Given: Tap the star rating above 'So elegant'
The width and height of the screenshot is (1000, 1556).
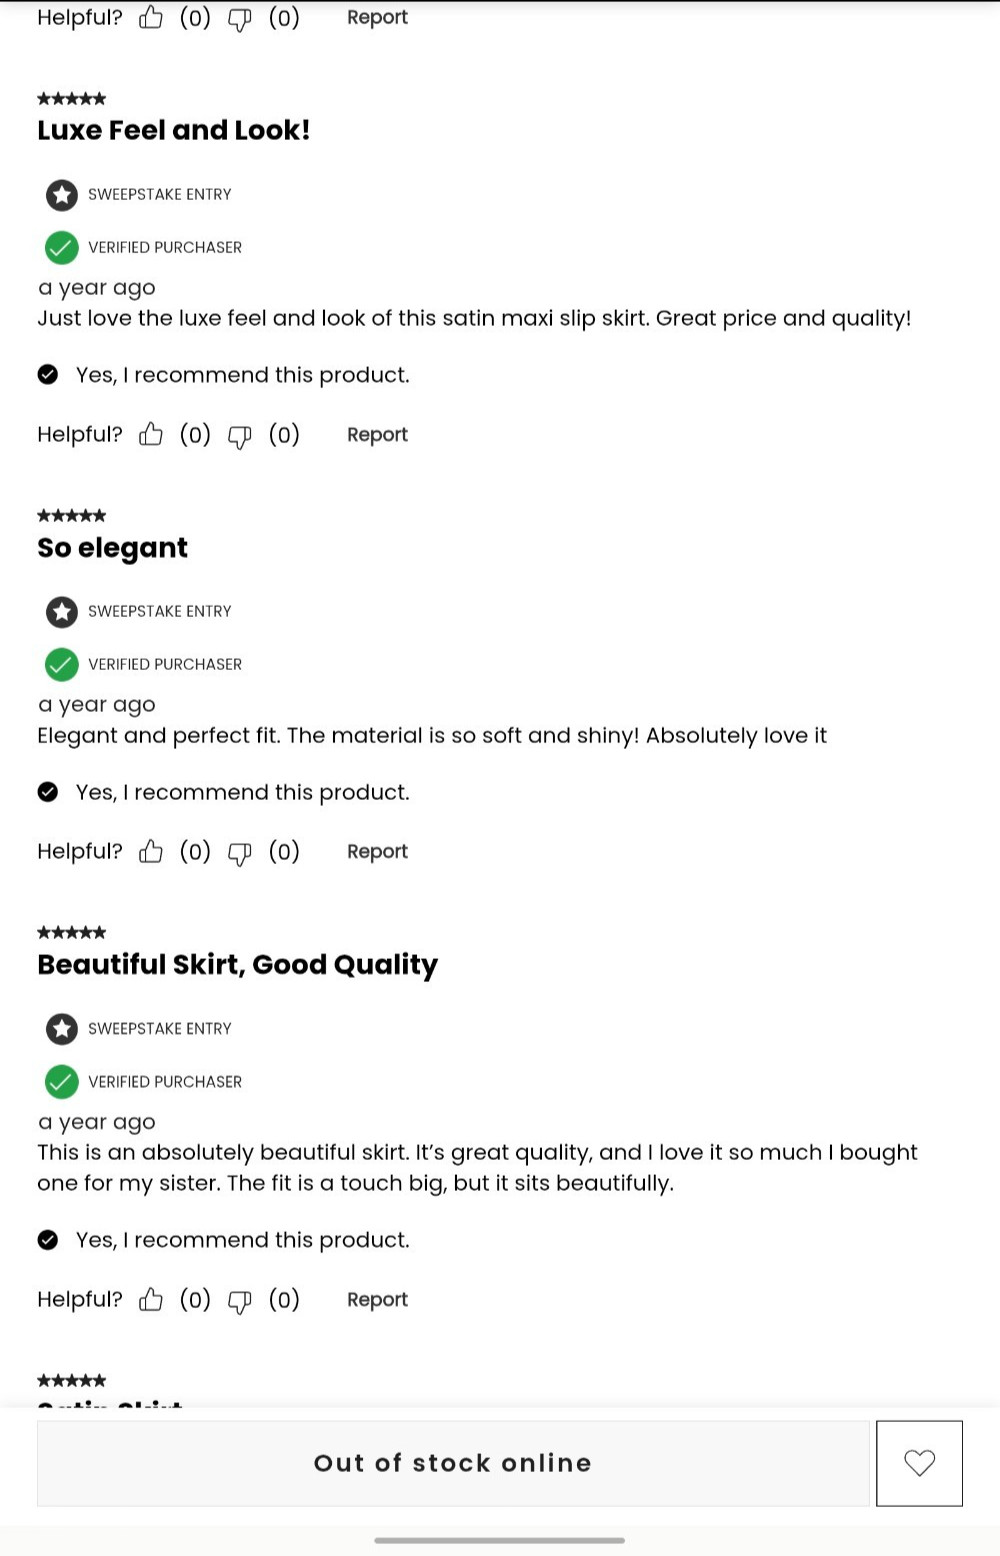Looking at the screenshot, I should 72,516.
